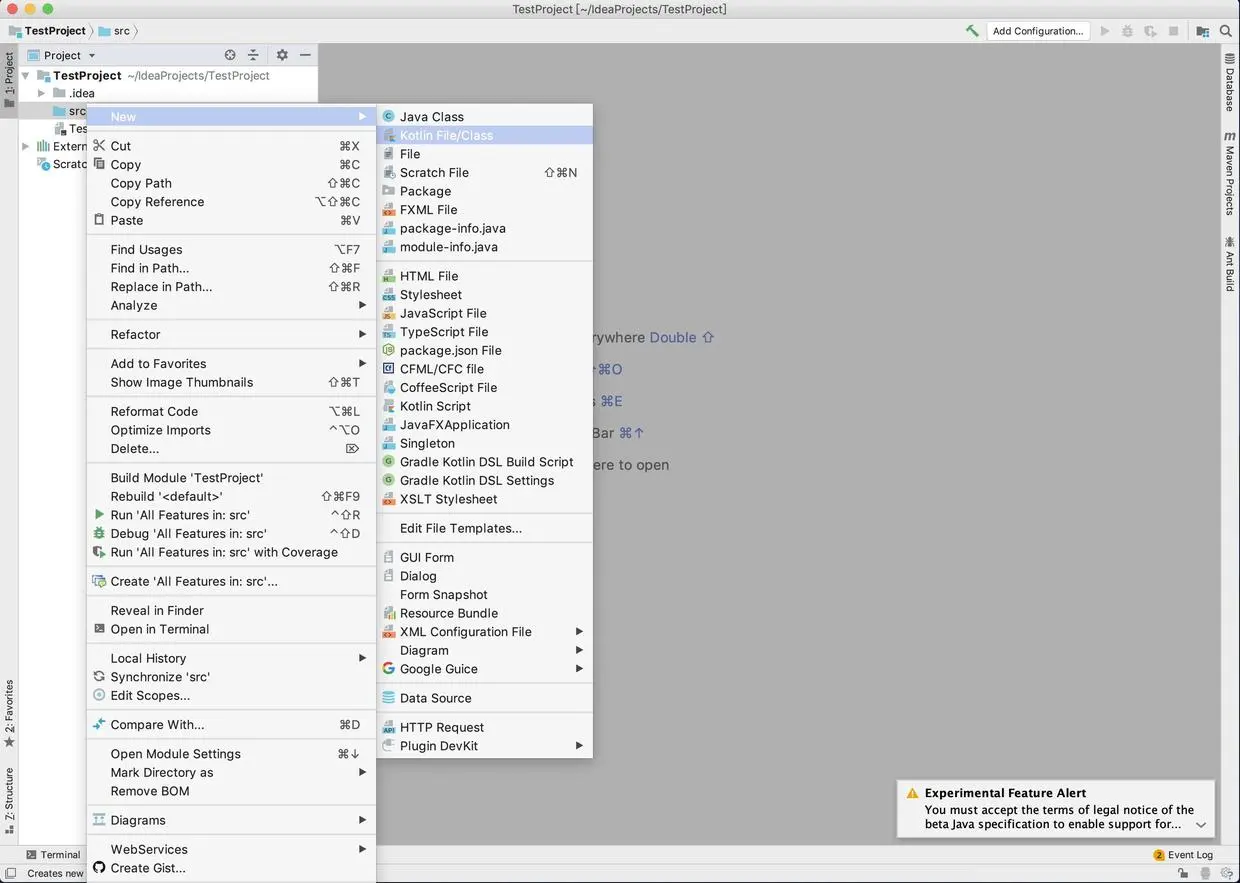The width and height of the screenshot is (1240, 883).
Task: Open the Terminal tool window
Action: [56, 854]
